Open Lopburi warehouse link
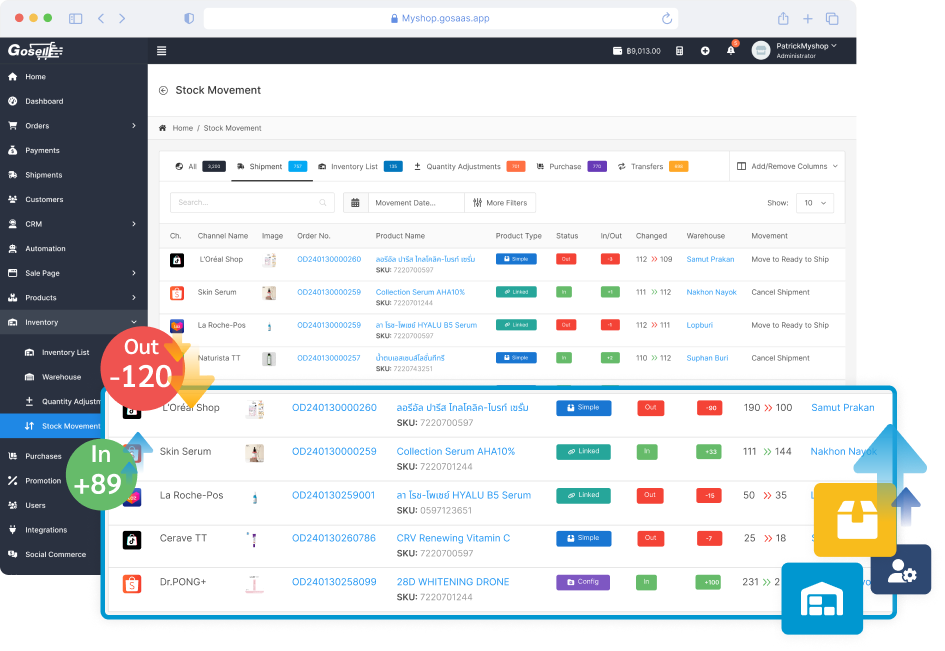The image size is (945, 651). pyautogui.click(x=699, y=325)
